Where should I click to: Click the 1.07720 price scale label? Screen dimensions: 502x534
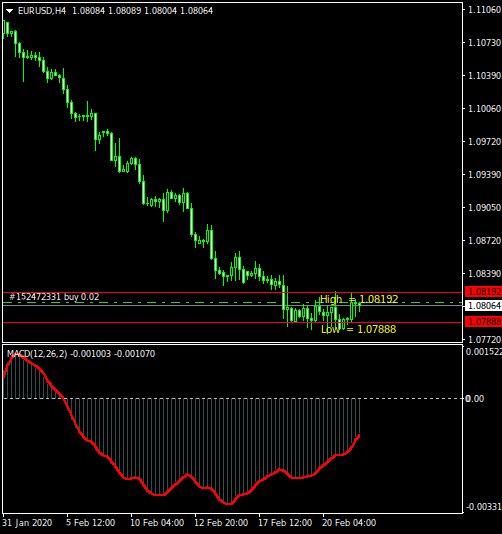tap(484, 340)
